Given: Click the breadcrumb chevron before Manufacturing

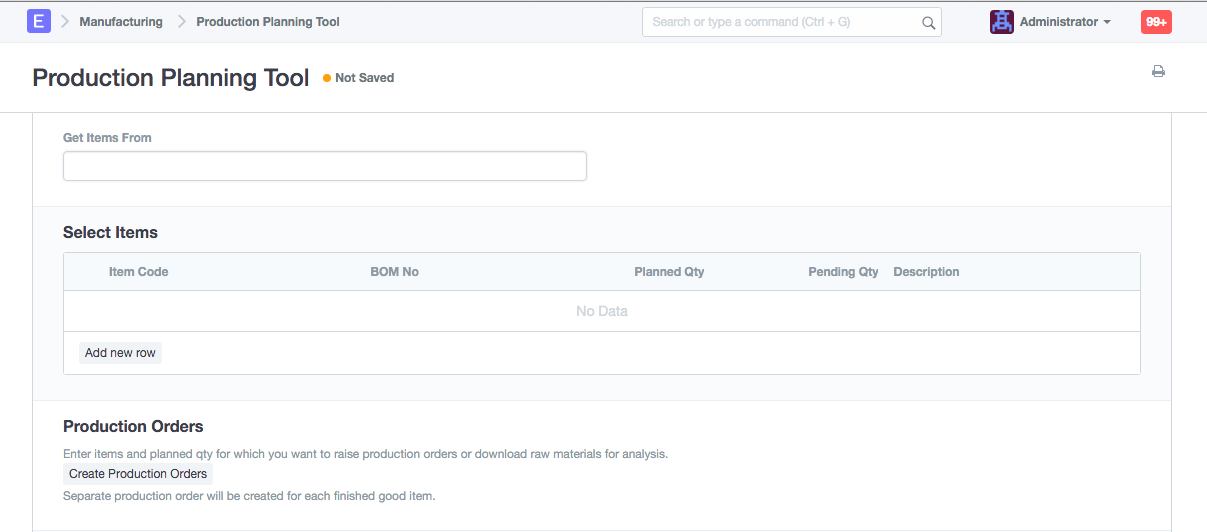Looking at the screenshot, I should tap(65, 21).
